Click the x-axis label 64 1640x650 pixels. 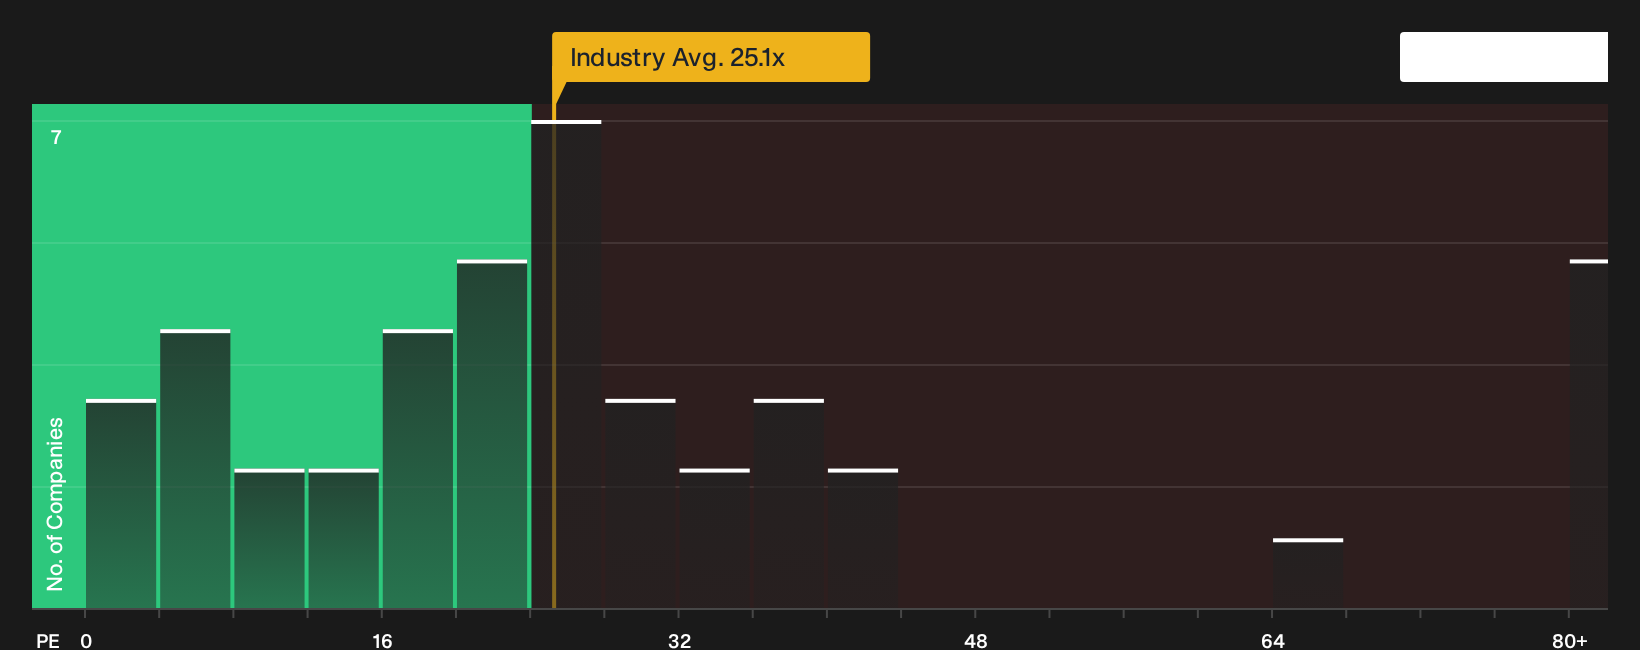tap(1272, 640)
